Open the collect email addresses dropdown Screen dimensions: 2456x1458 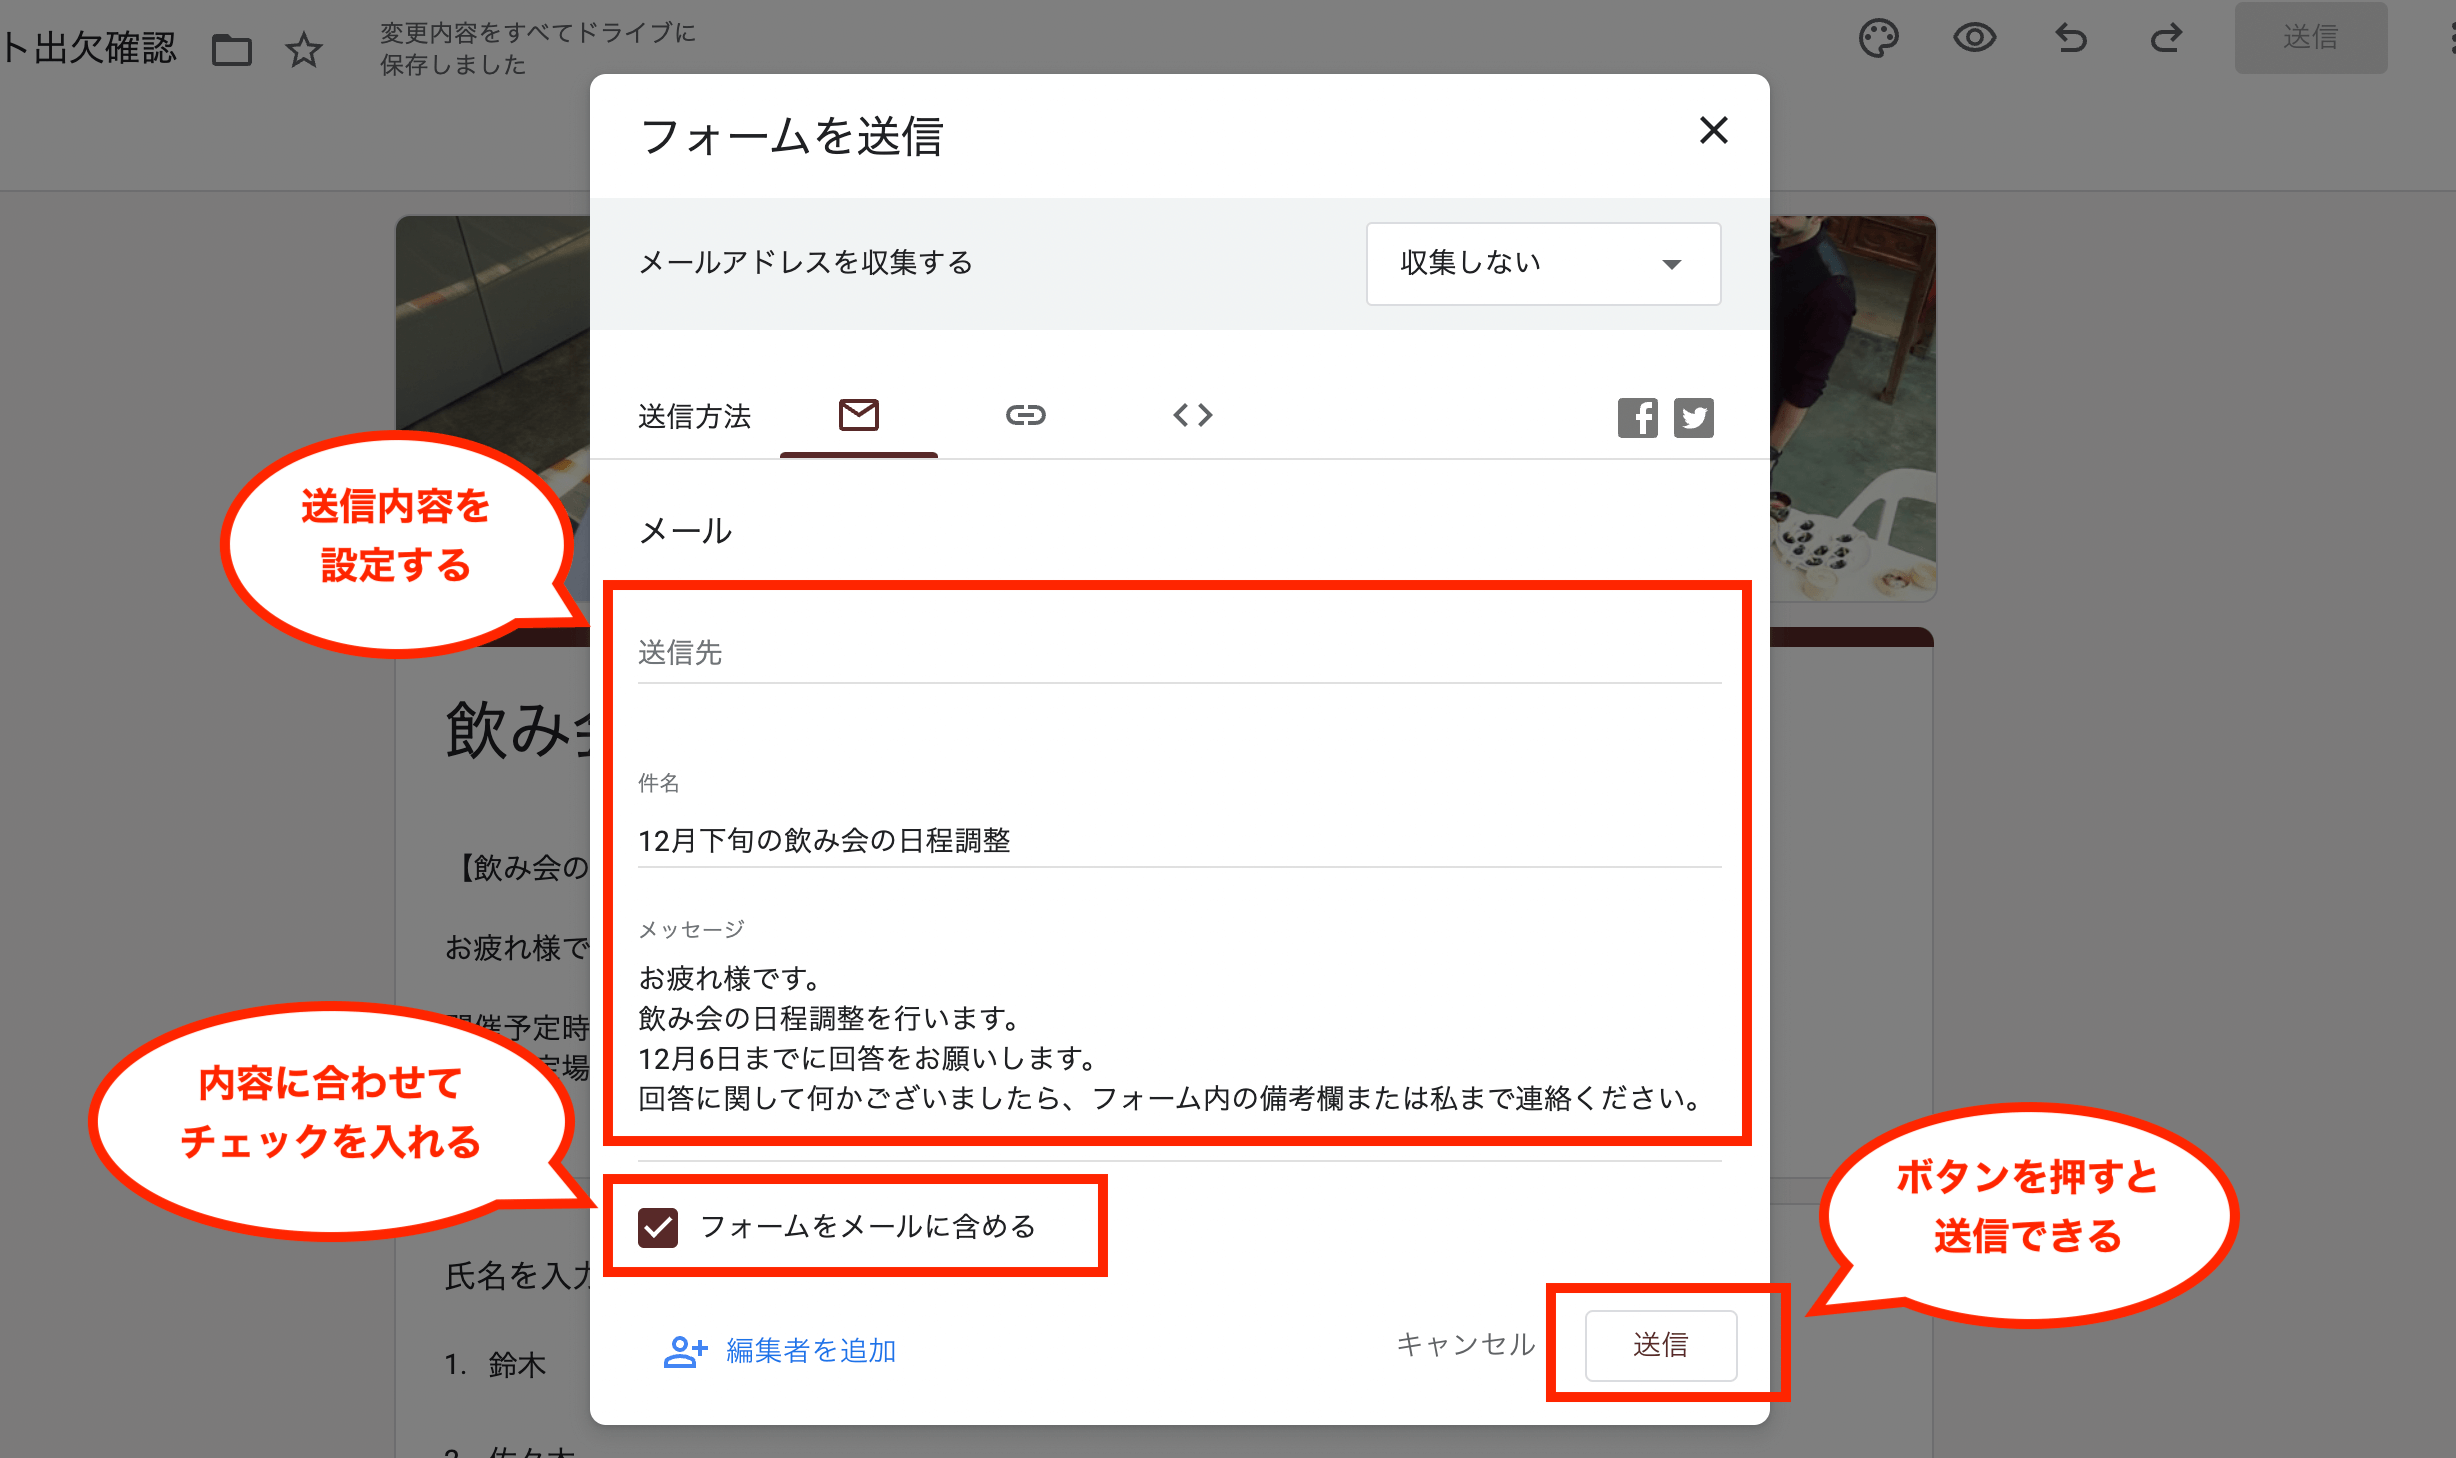click(x=1543, y=264)
